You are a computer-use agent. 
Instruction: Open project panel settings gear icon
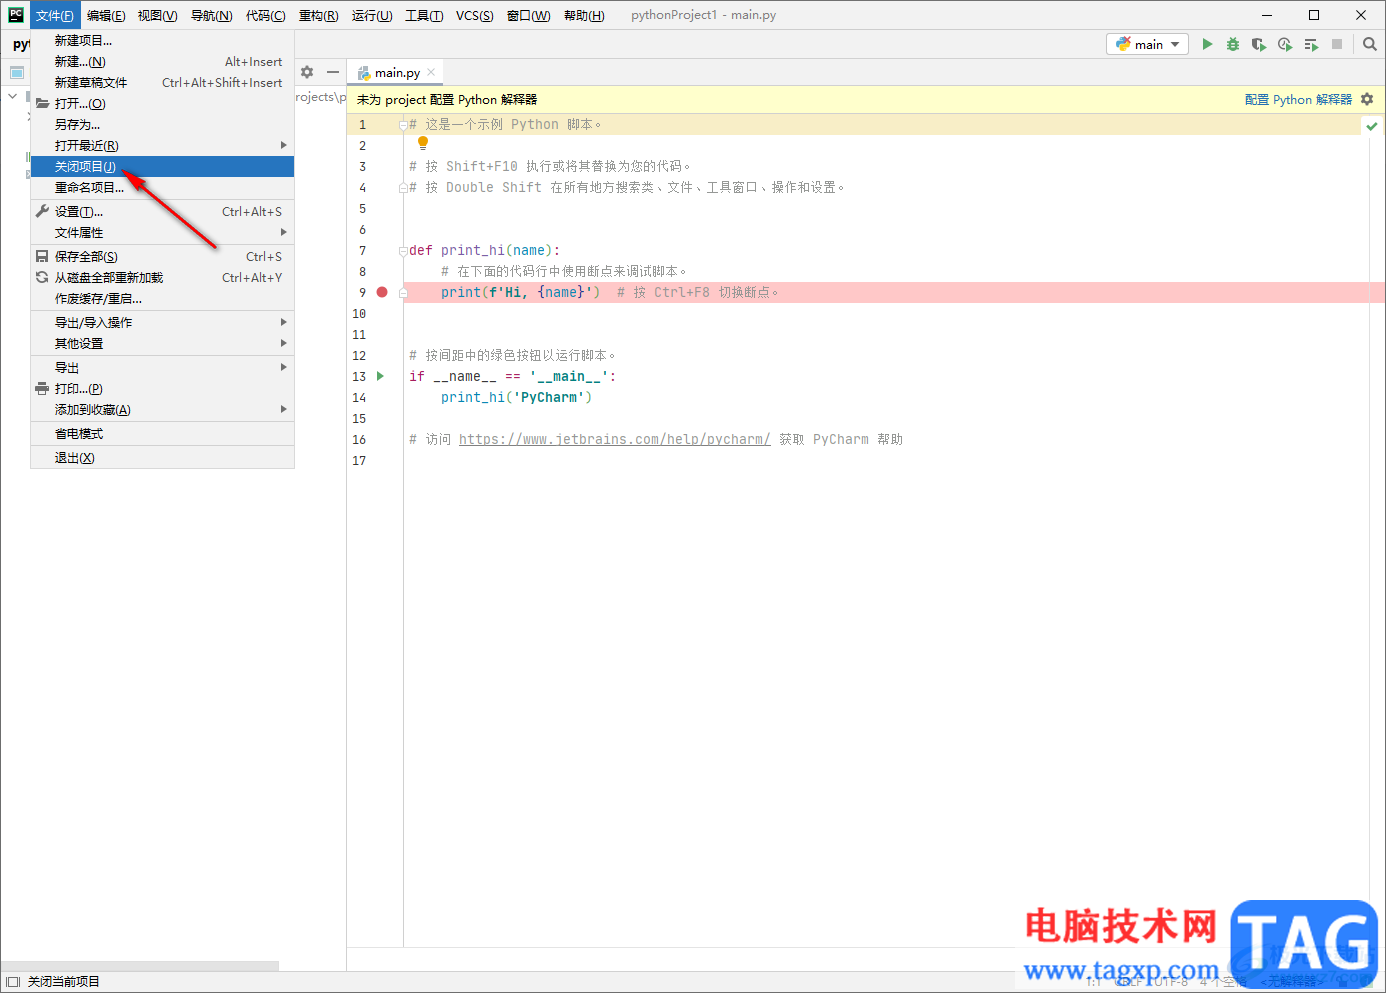(x=307, y=72)
